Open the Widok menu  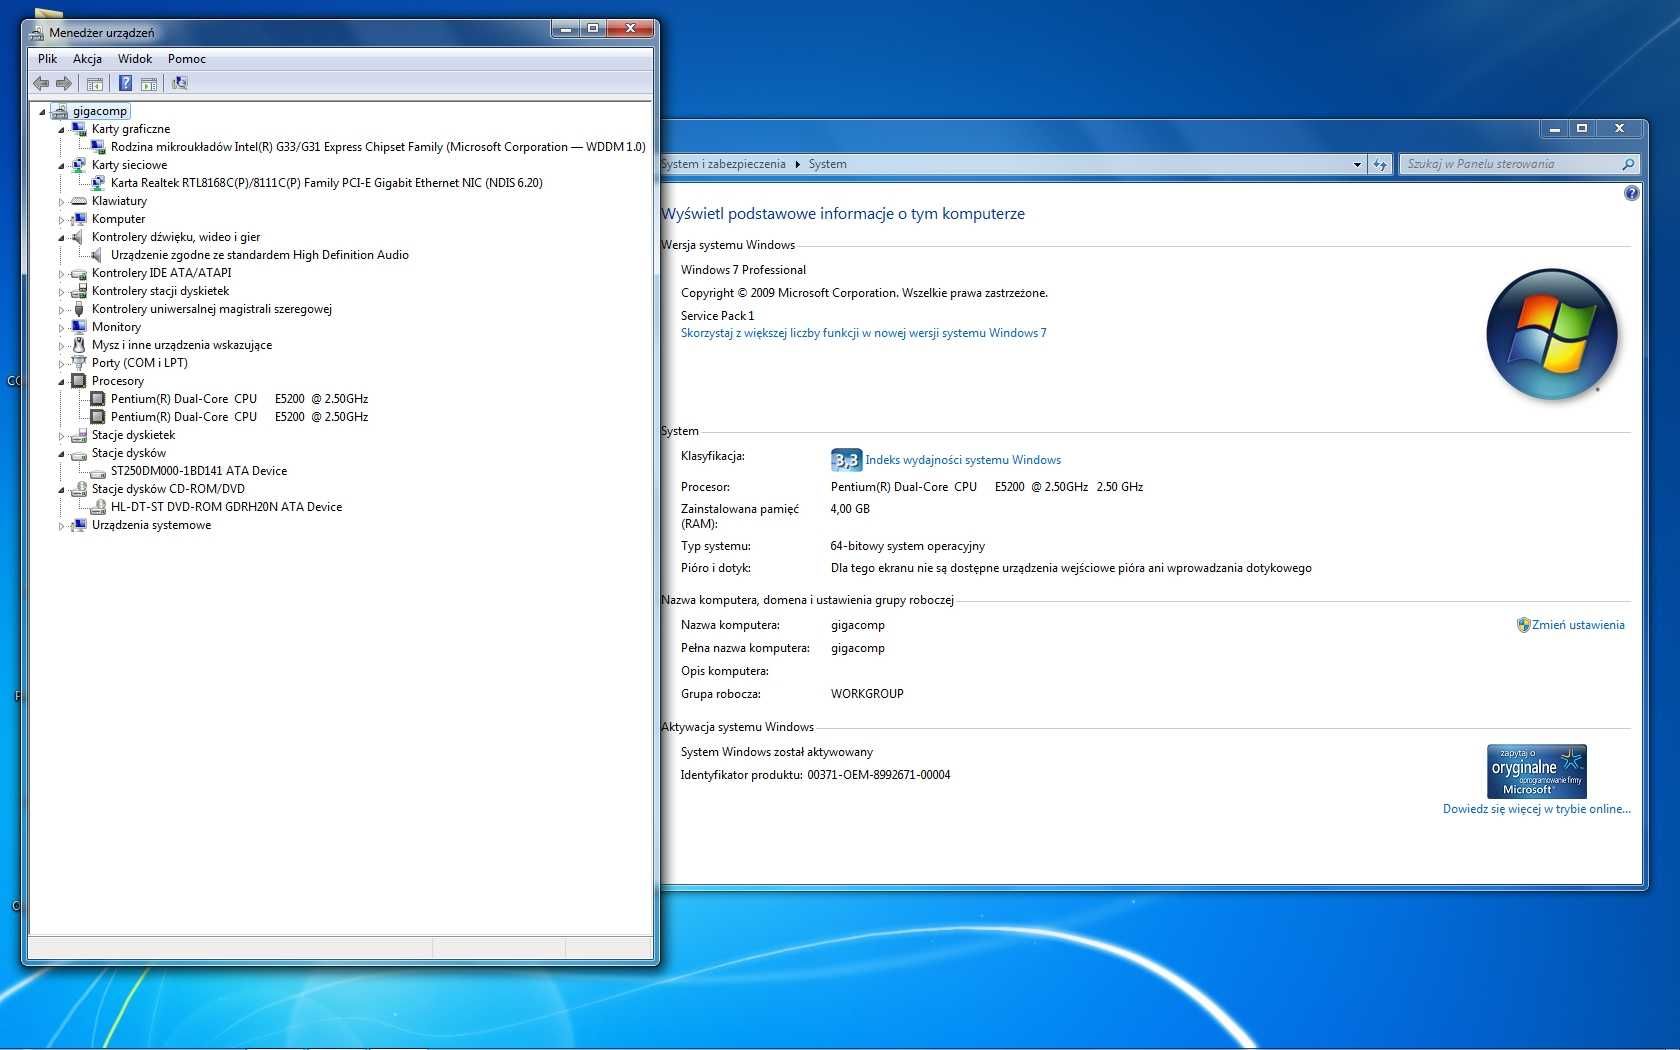(135, 59)
